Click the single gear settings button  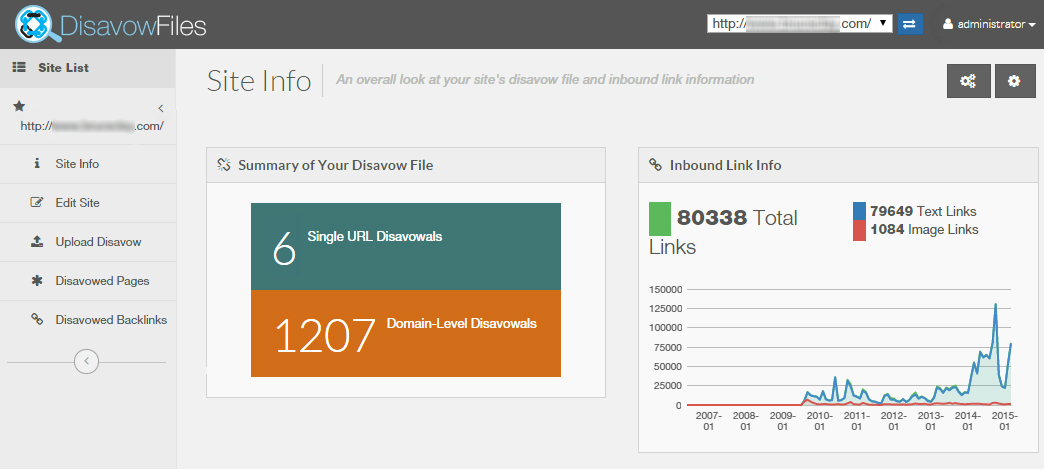(1014, 81)
